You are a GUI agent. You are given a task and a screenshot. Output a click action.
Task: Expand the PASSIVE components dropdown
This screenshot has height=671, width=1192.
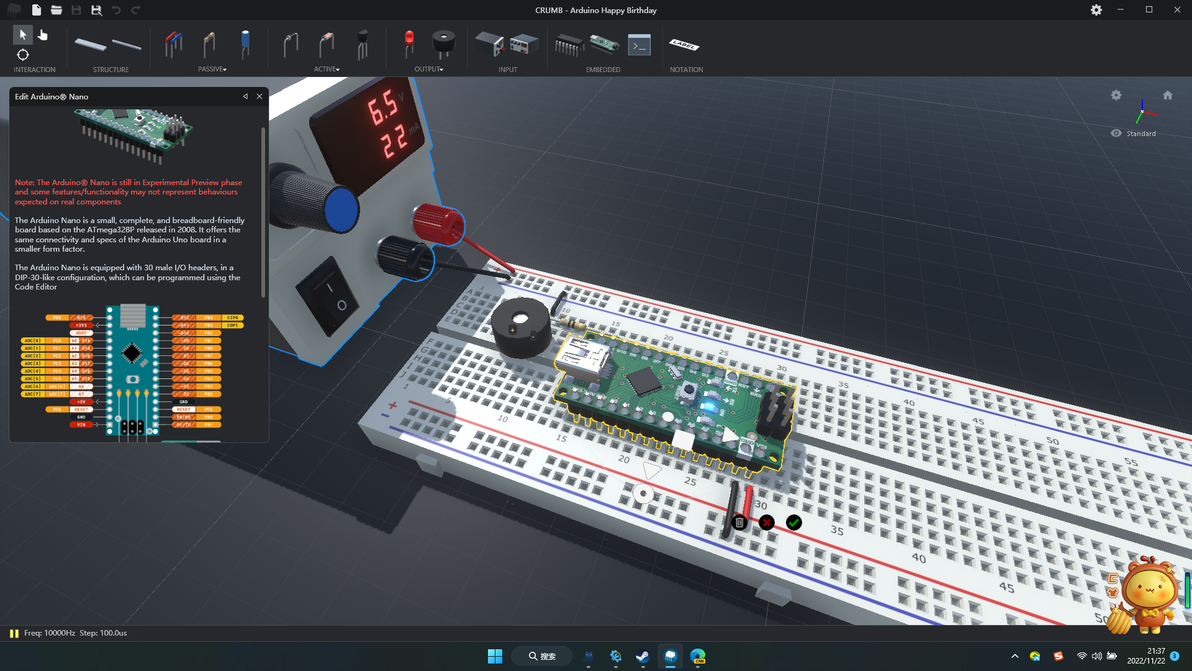[212, 70]
